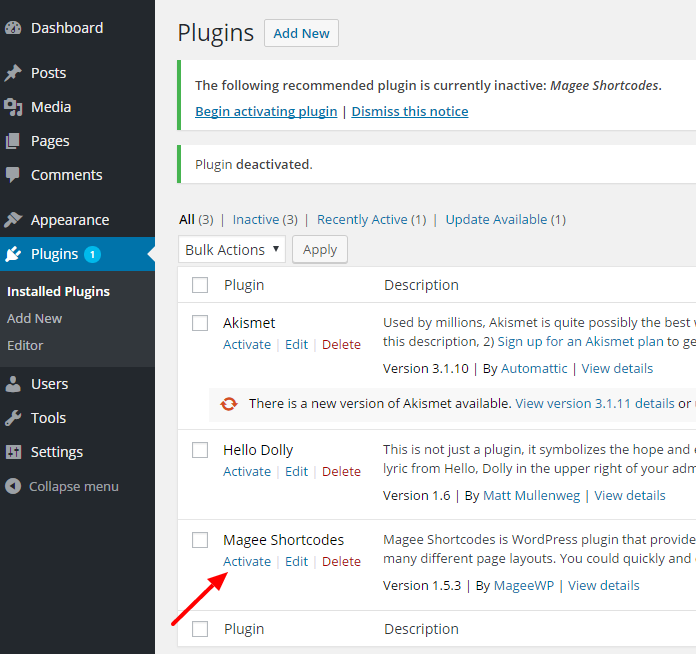Click the Dashboard gauge icon
696x654 pixels.
click(13, 28)
